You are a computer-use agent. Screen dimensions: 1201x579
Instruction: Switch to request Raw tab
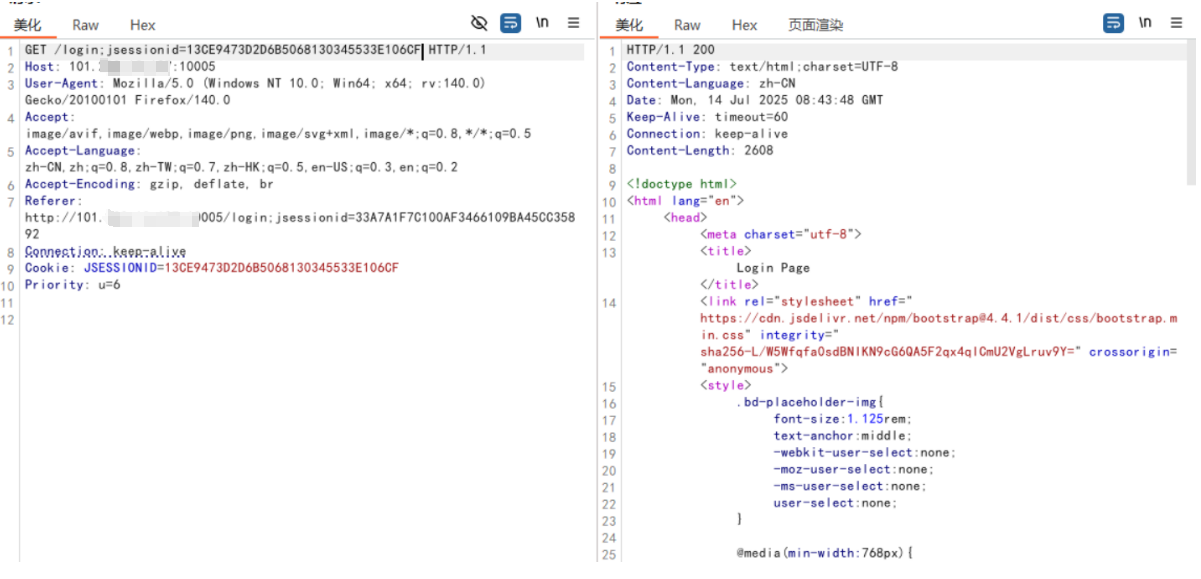(86, 25)
